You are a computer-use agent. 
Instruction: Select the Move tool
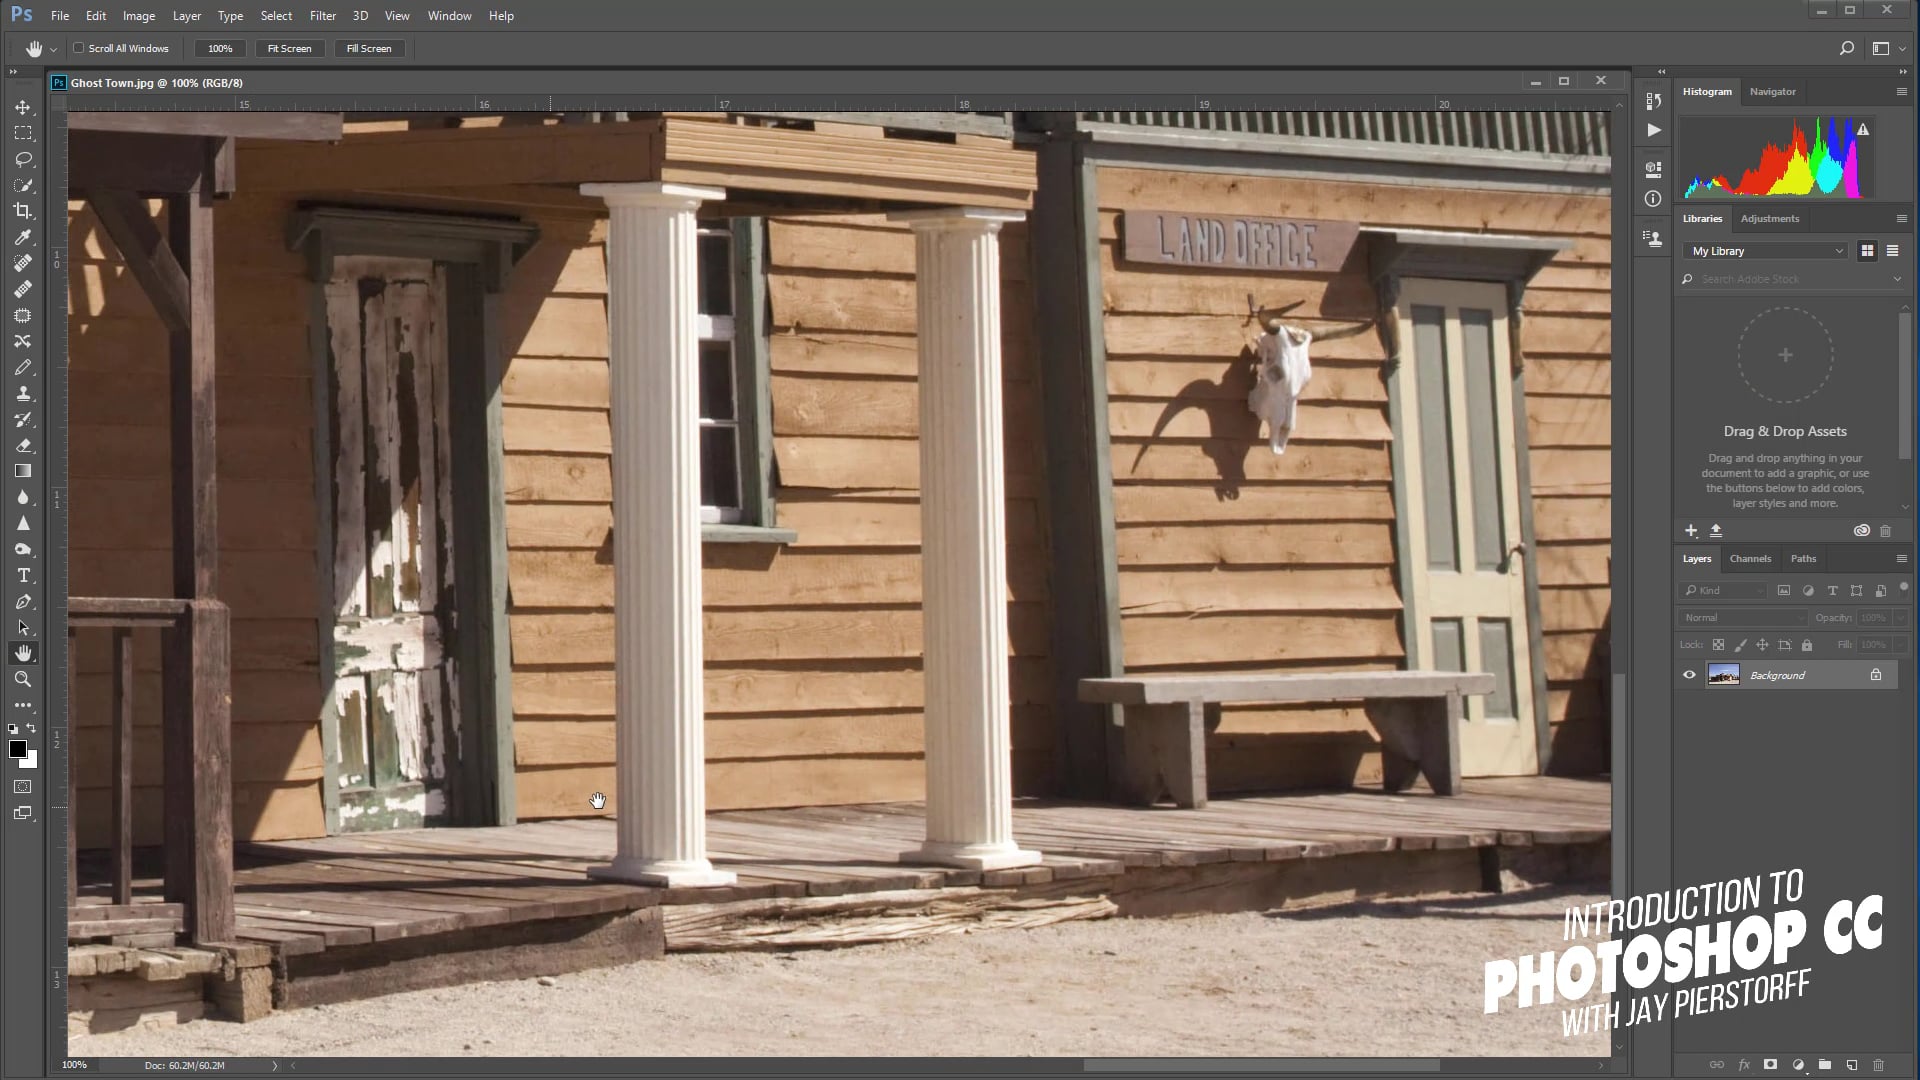point(23,107)
